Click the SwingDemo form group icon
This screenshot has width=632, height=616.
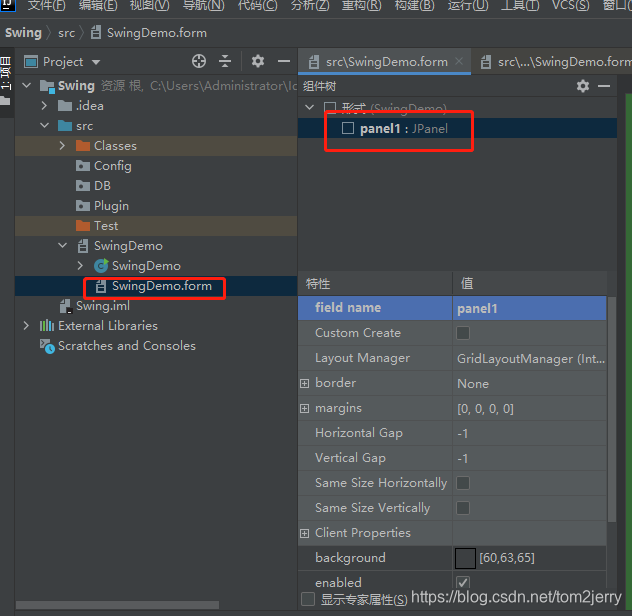(83, 246)
